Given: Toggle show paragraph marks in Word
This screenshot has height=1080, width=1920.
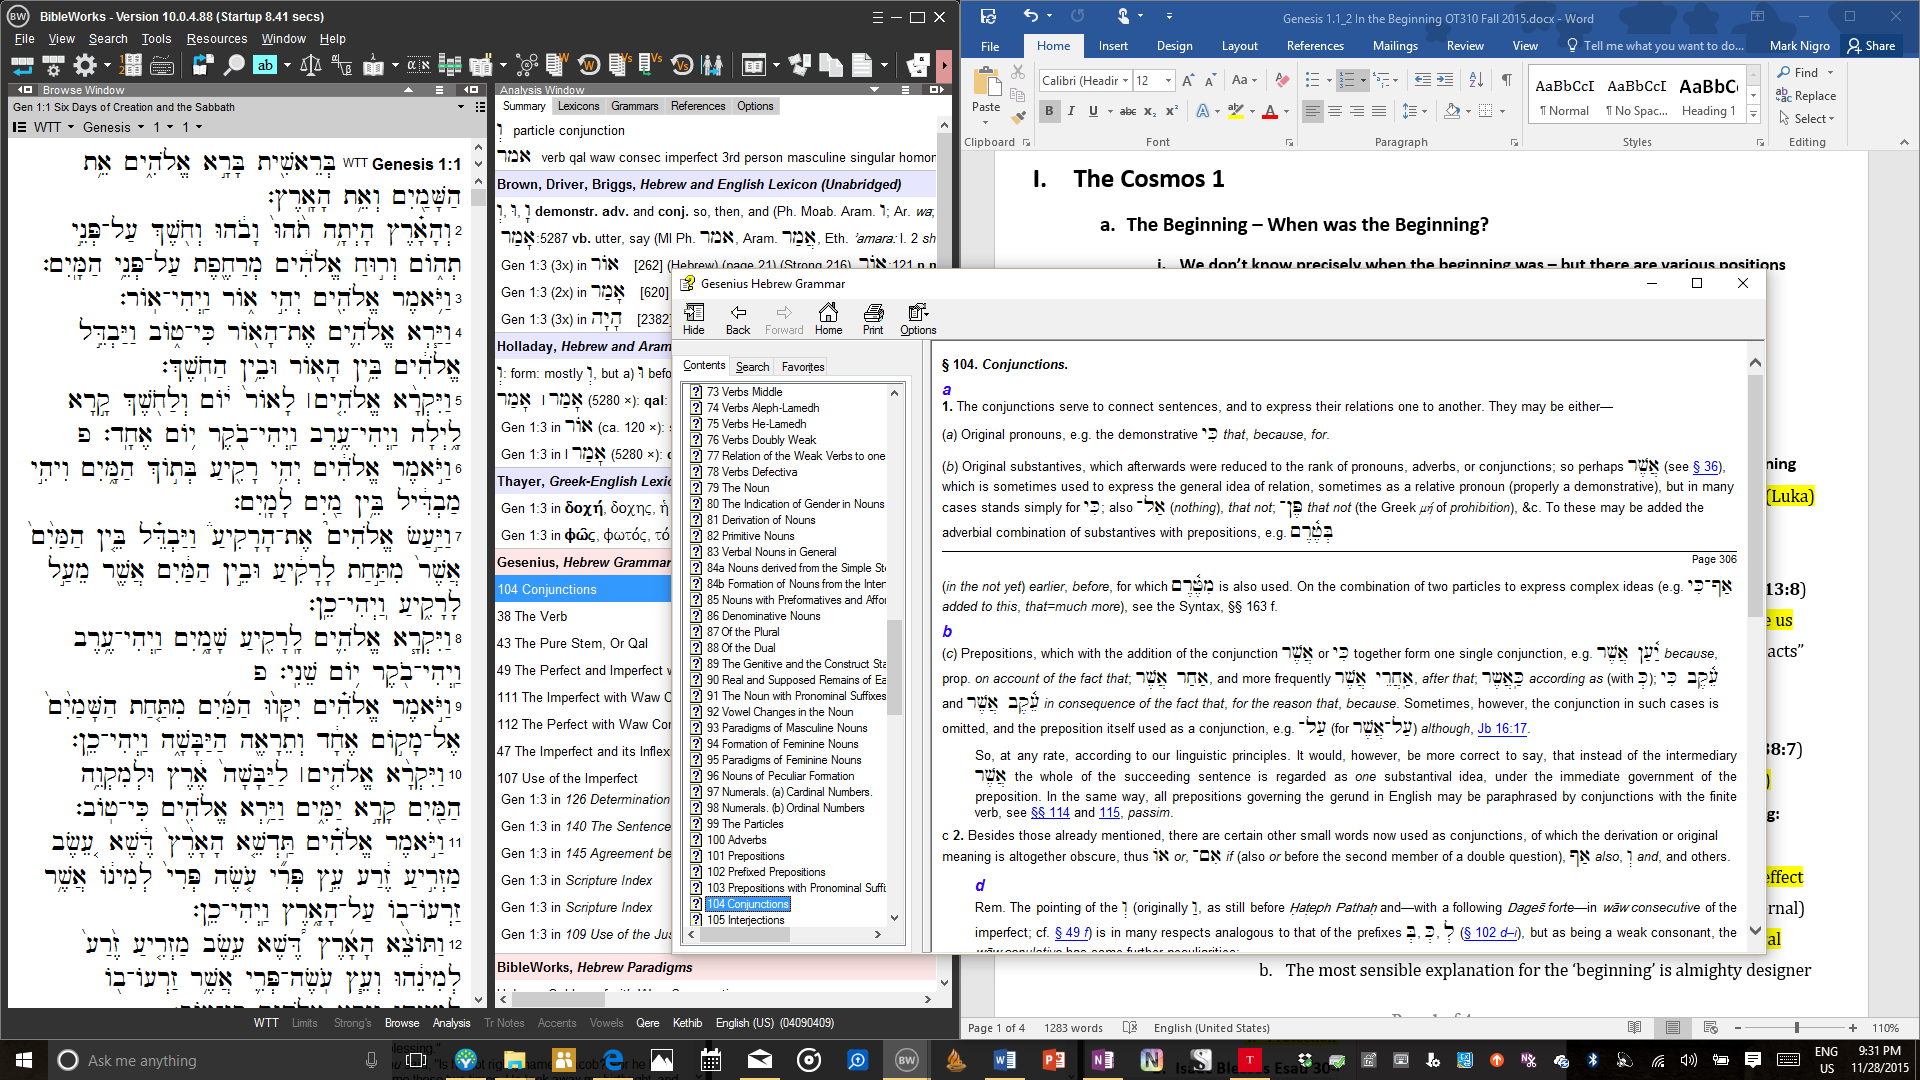Looking at the screenshot, I should [1506, 80].
